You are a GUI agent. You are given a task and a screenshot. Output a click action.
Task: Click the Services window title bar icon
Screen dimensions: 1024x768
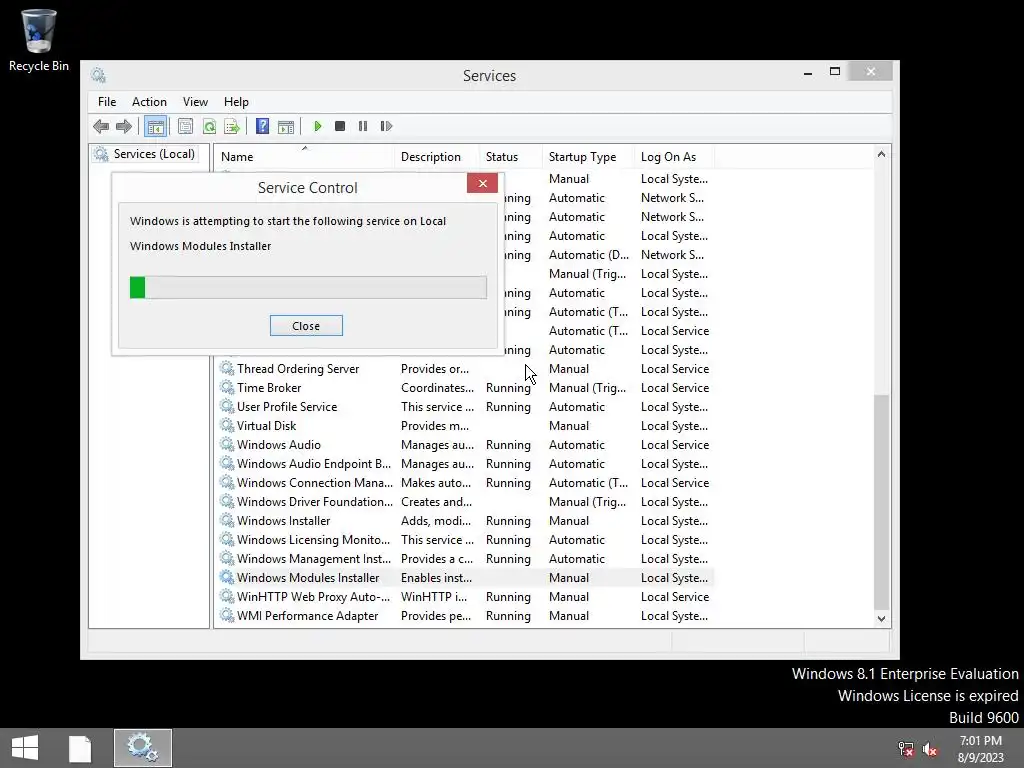[99, 75]
